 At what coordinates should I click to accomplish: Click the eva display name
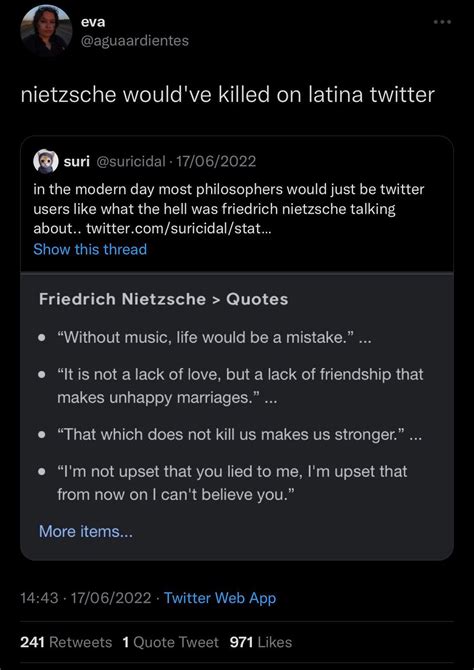(x=93, y=22)
